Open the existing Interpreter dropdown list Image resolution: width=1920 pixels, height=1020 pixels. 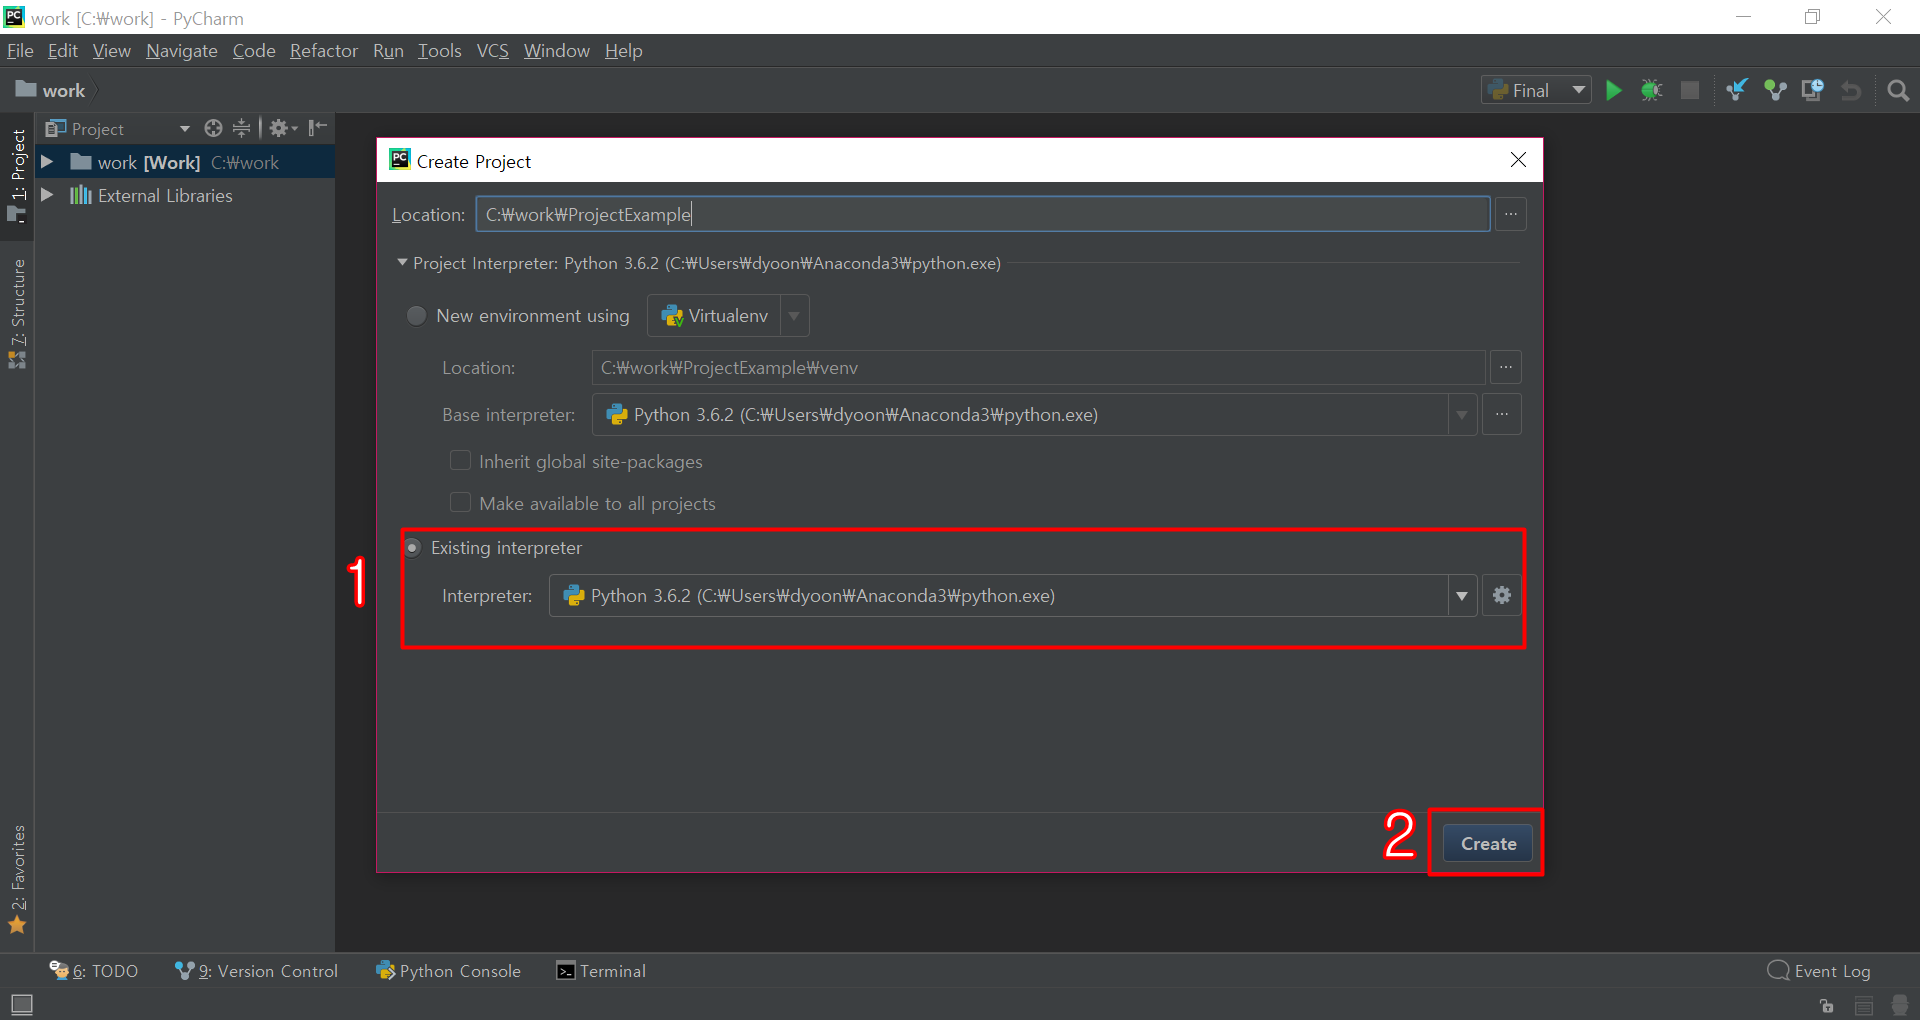[x=1461, y=596]
